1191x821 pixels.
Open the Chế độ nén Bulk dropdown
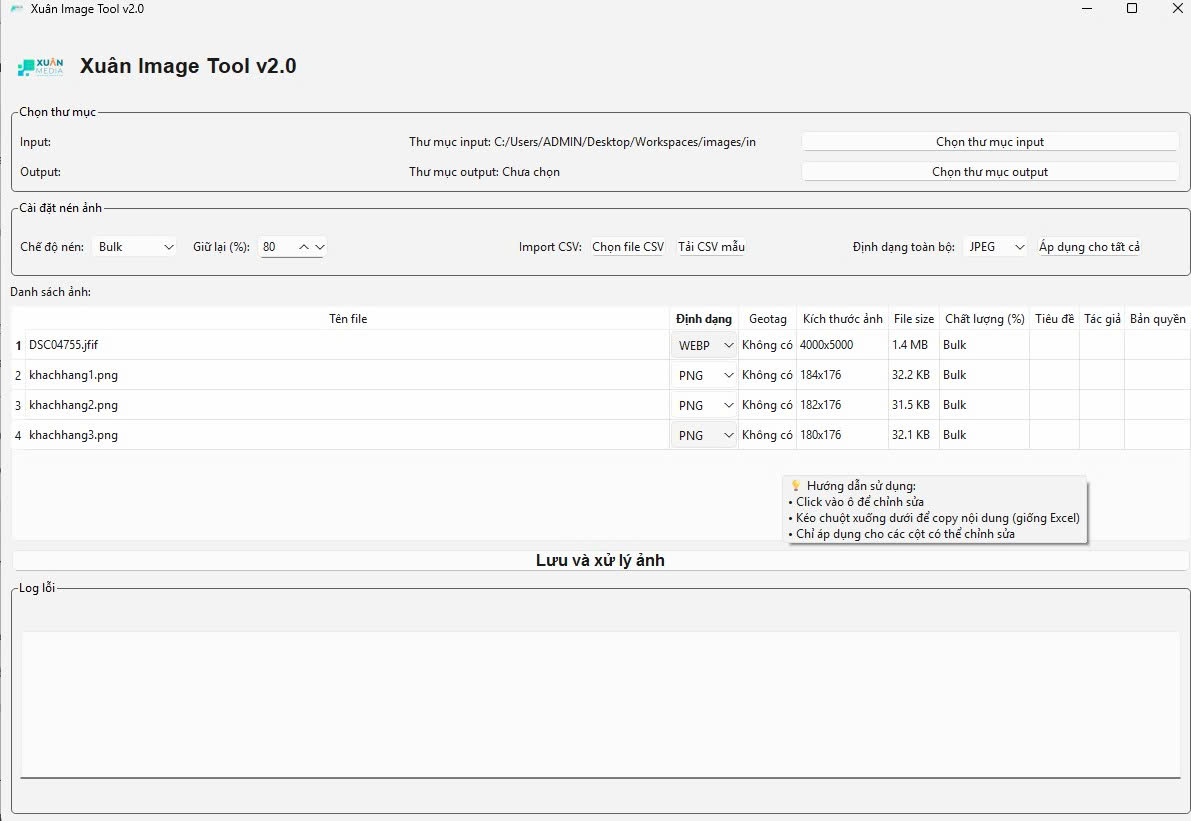pos(134,246)
